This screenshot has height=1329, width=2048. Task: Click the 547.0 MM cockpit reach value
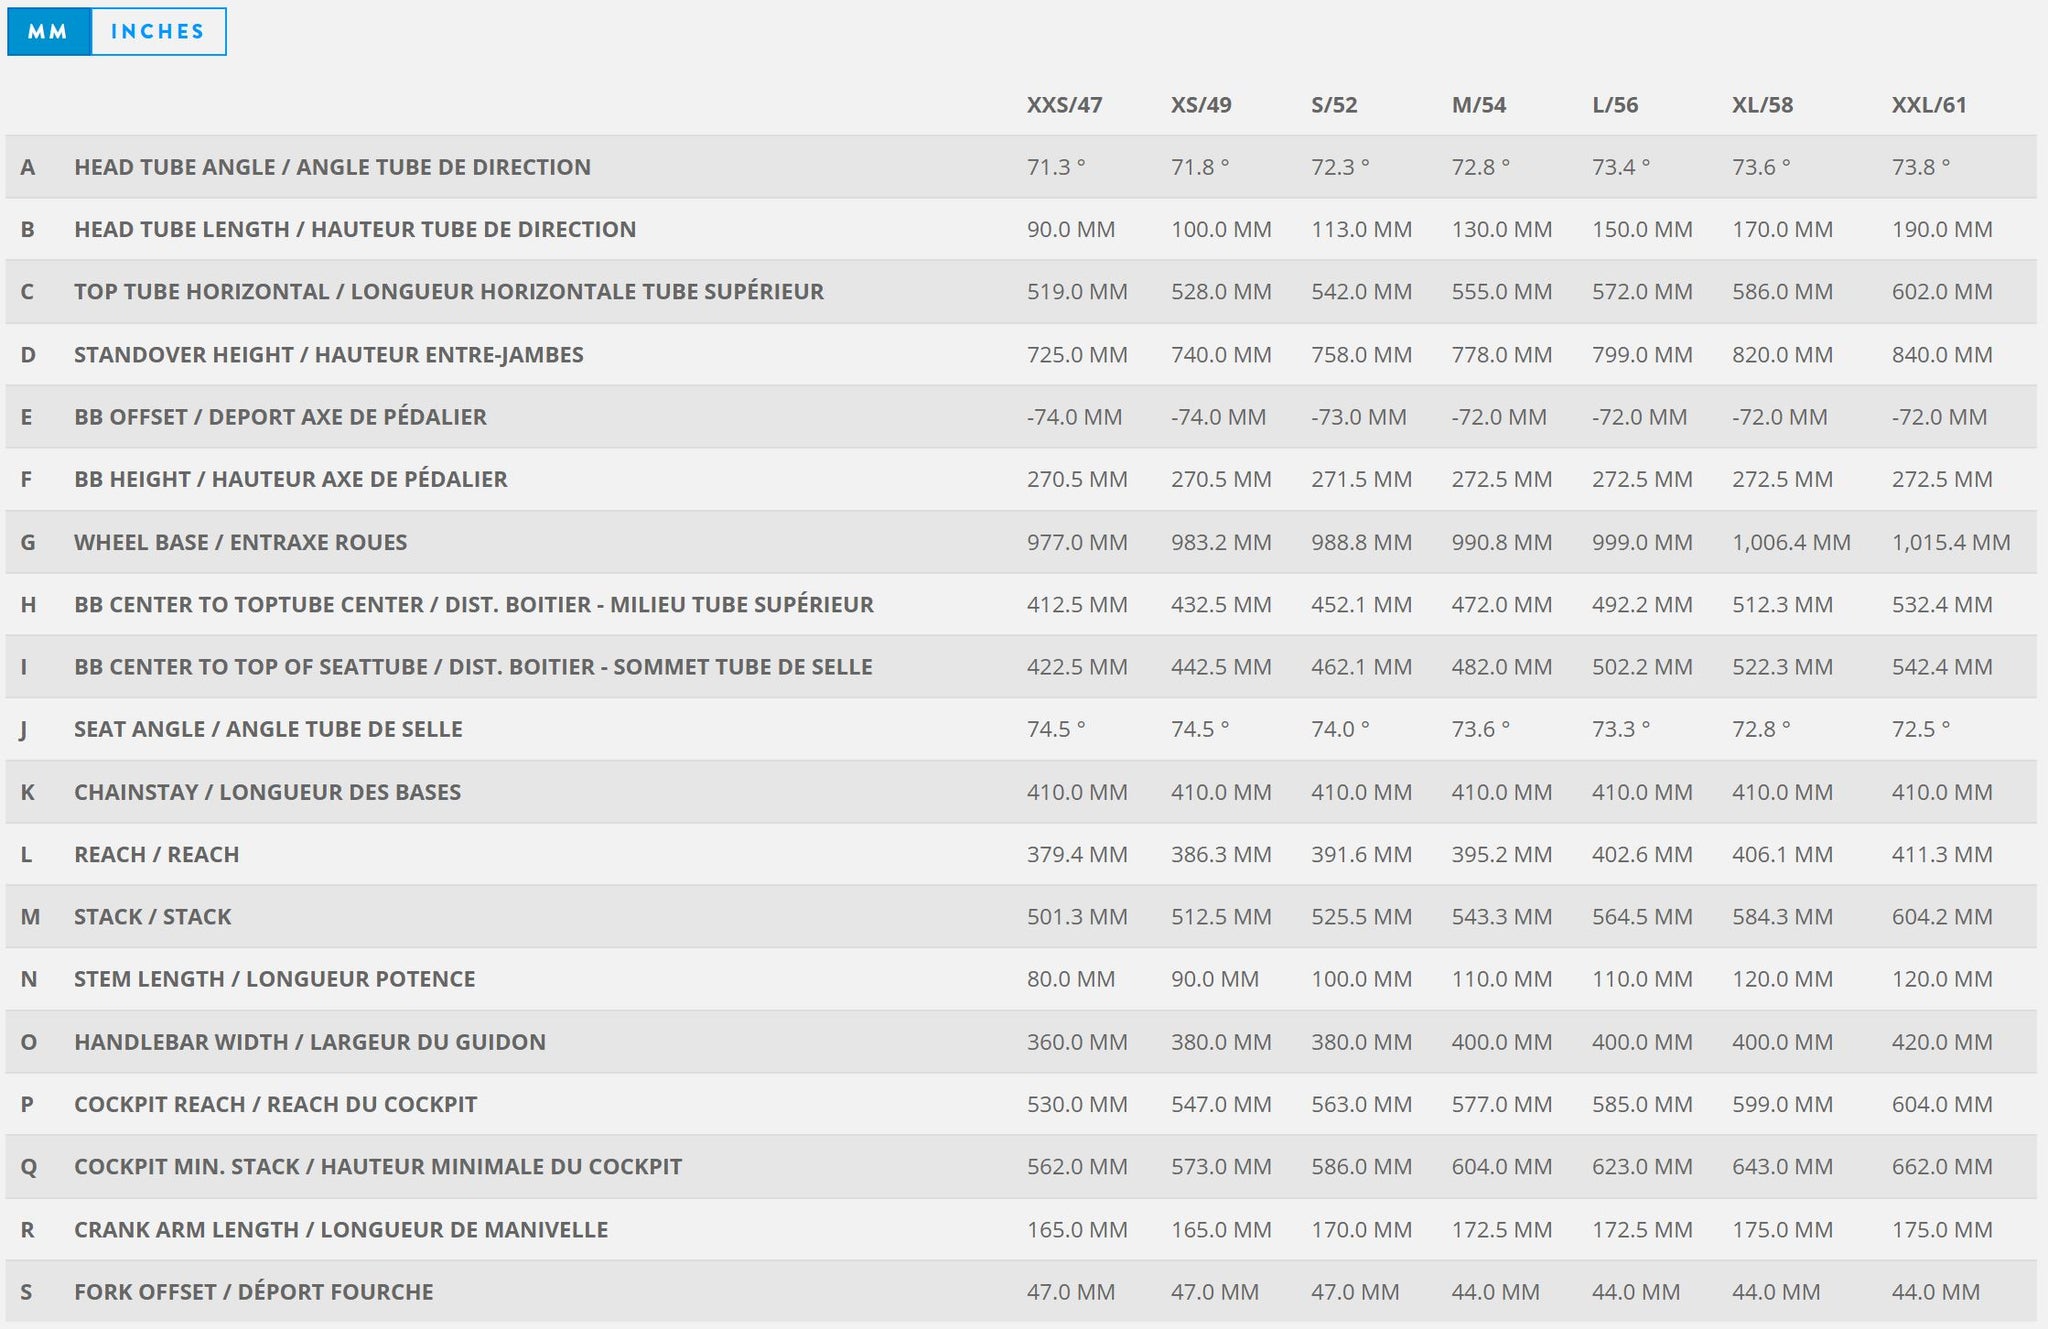pyautogui.click(x=1221, y=1104)
